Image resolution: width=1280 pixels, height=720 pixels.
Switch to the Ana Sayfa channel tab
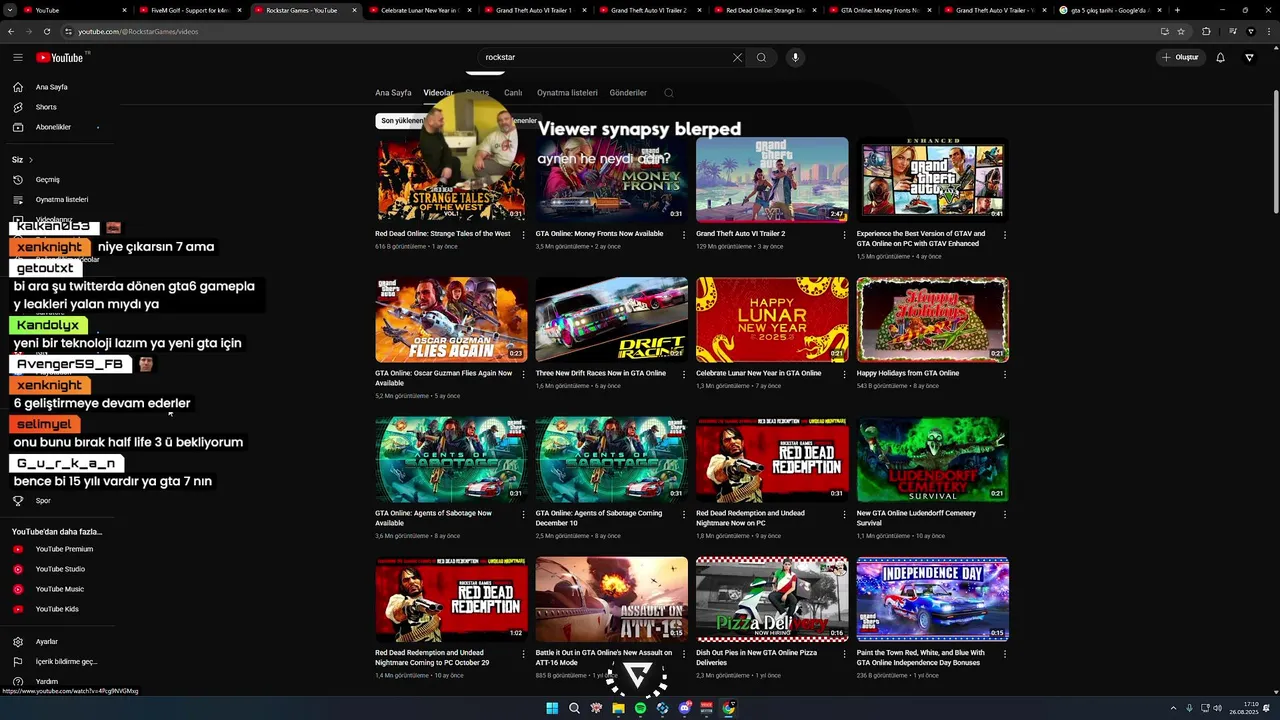(393, 93)
